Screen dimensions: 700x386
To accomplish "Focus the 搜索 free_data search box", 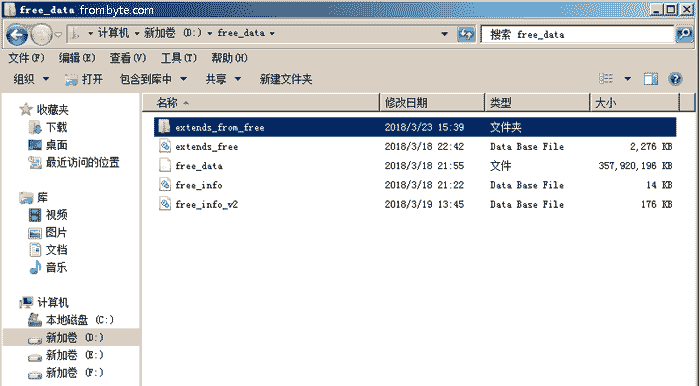I will [577, 34].
